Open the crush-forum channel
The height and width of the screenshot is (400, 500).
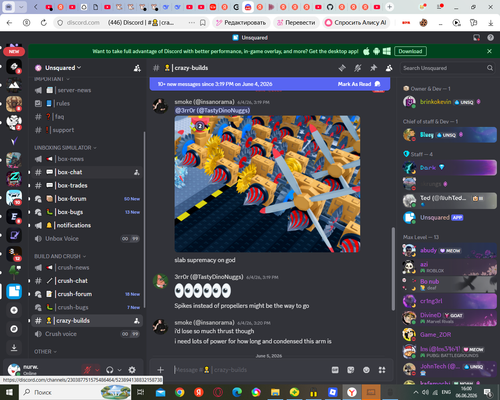[x=87, y=294]
